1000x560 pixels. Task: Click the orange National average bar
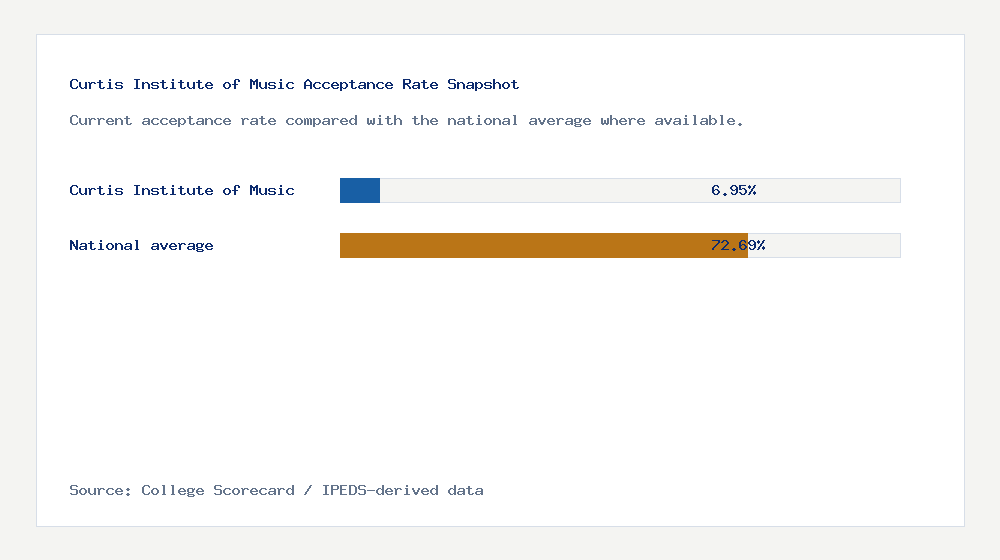[543, 246]
